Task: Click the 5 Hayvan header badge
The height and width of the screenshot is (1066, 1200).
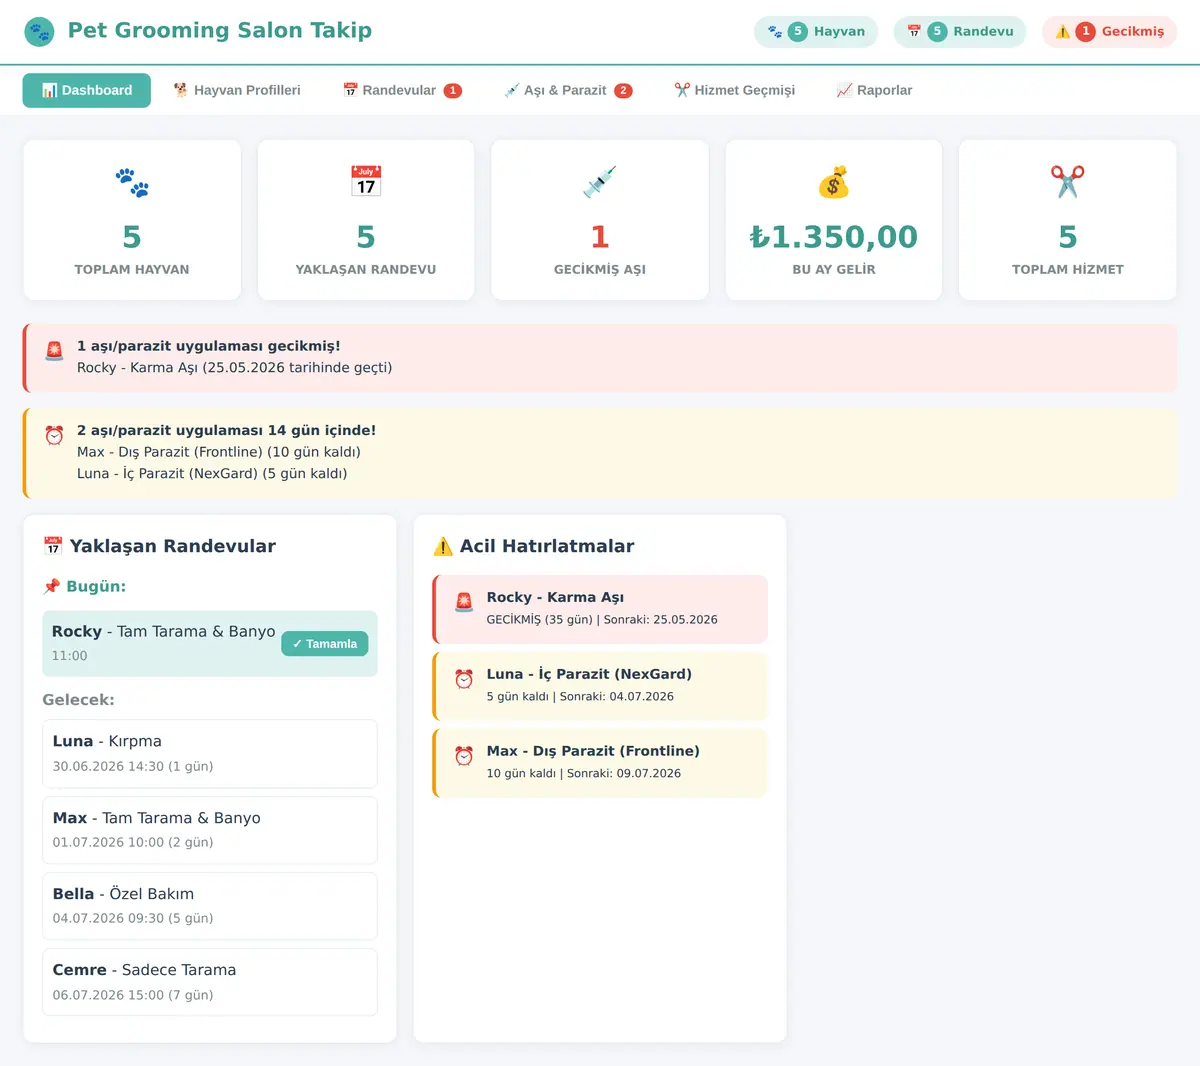Action: [x=816, y=32]
